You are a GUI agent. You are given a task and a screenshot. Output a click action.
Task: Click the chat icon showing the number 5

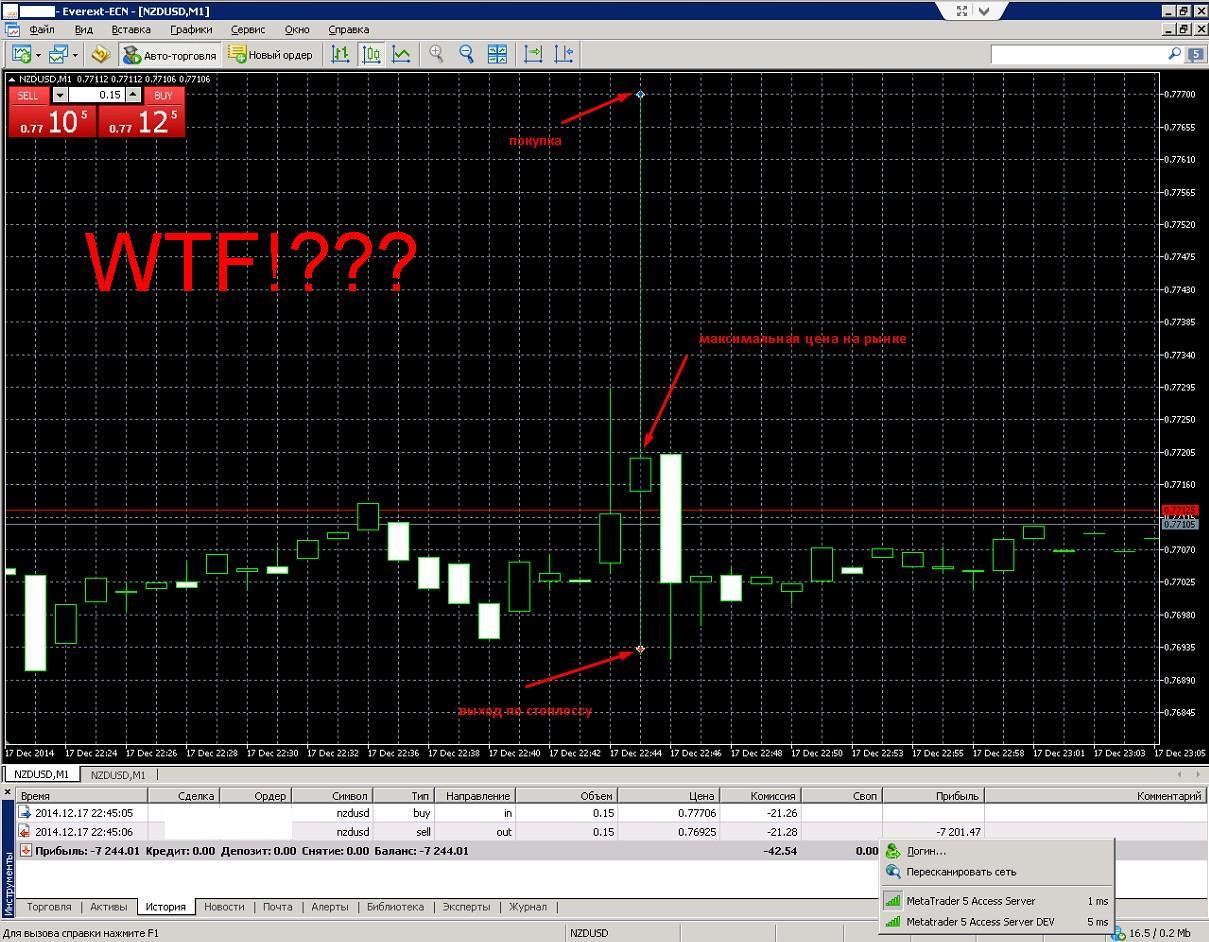click(1195, 54)
